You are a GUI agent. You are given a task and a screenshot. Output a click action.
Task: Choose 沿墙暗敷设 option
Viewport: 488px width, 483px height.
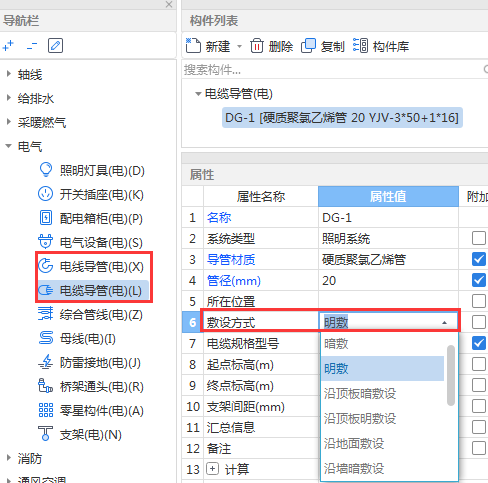(x=382, y=468)
